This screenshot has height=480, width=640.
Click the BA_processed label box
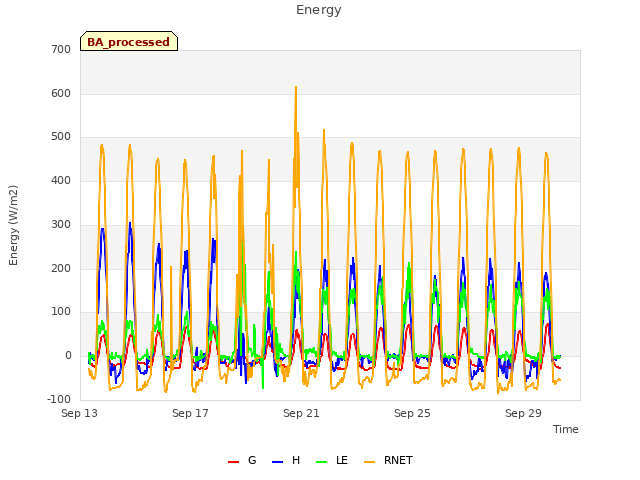tap(129, 41)
